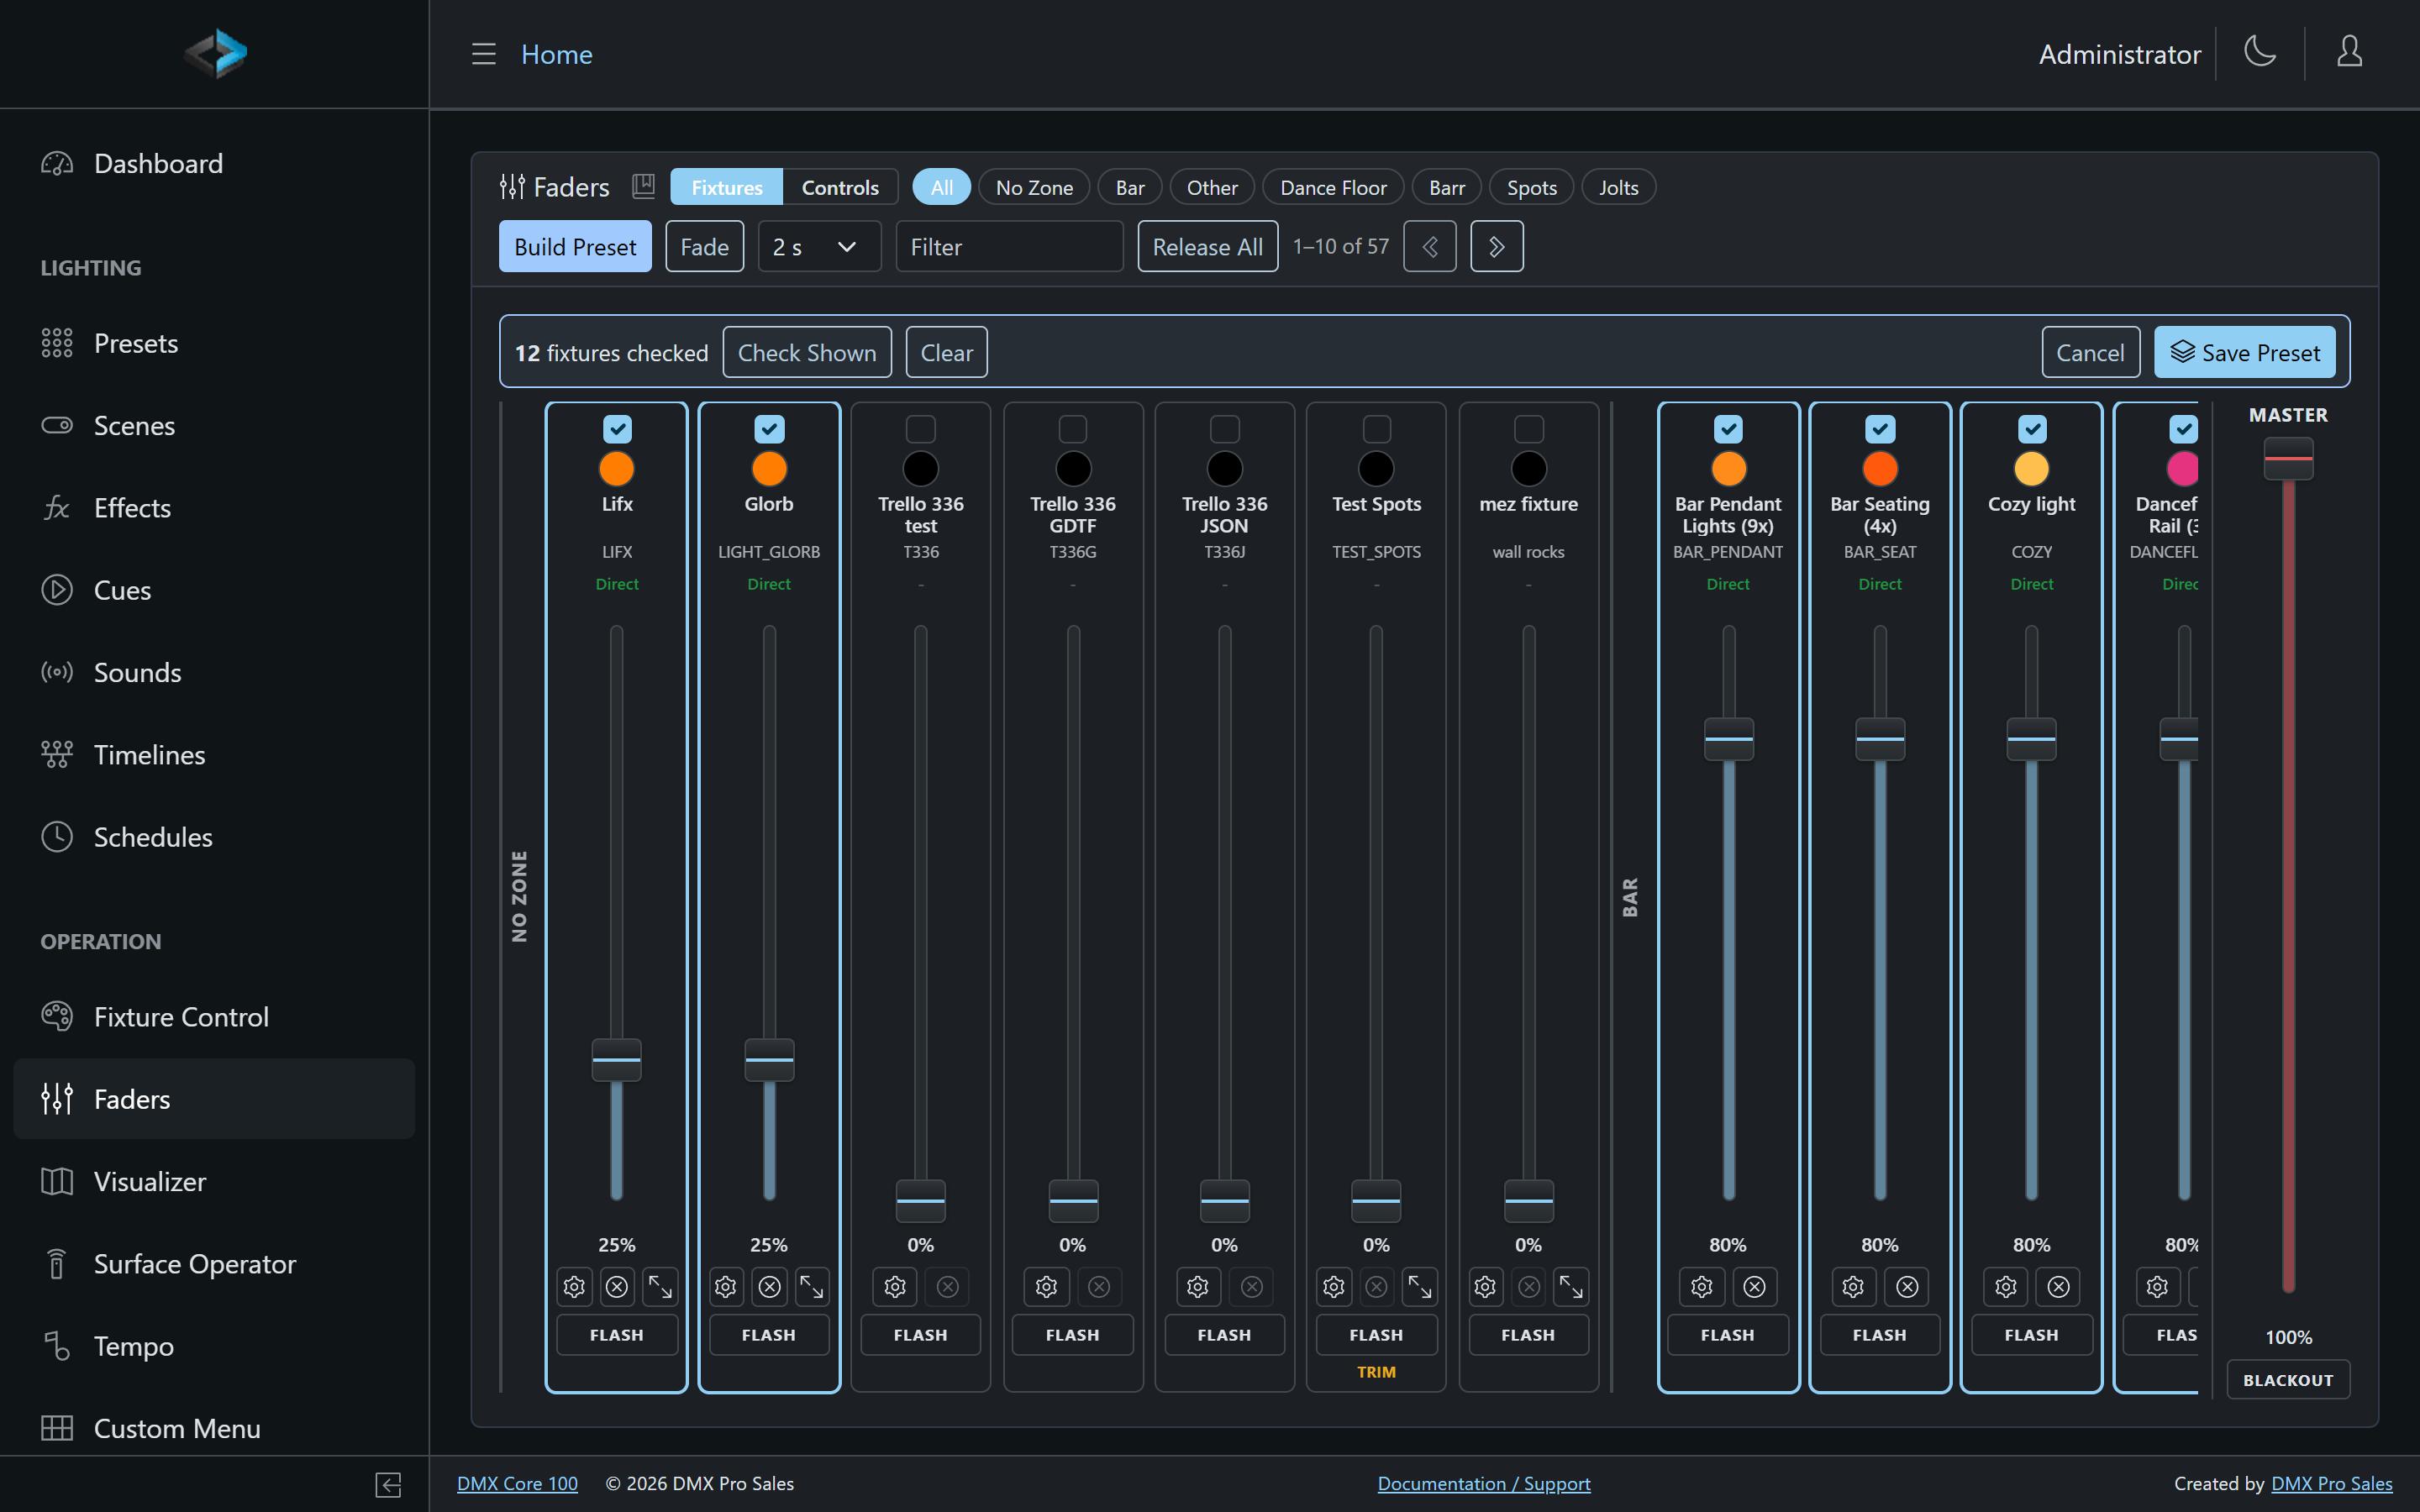Open settings gear for Bar Seating
Viewport: 2420px width, 1512px height.
pos(1854,1286)
